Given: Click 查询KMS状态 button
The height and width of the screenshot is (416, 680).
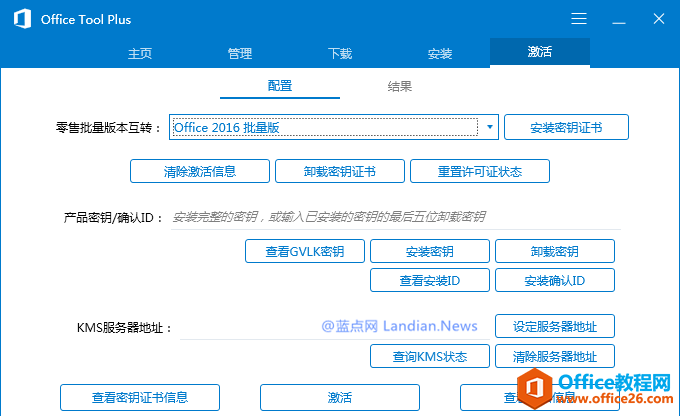Looking at the screenshot, I should coord(430,356).
